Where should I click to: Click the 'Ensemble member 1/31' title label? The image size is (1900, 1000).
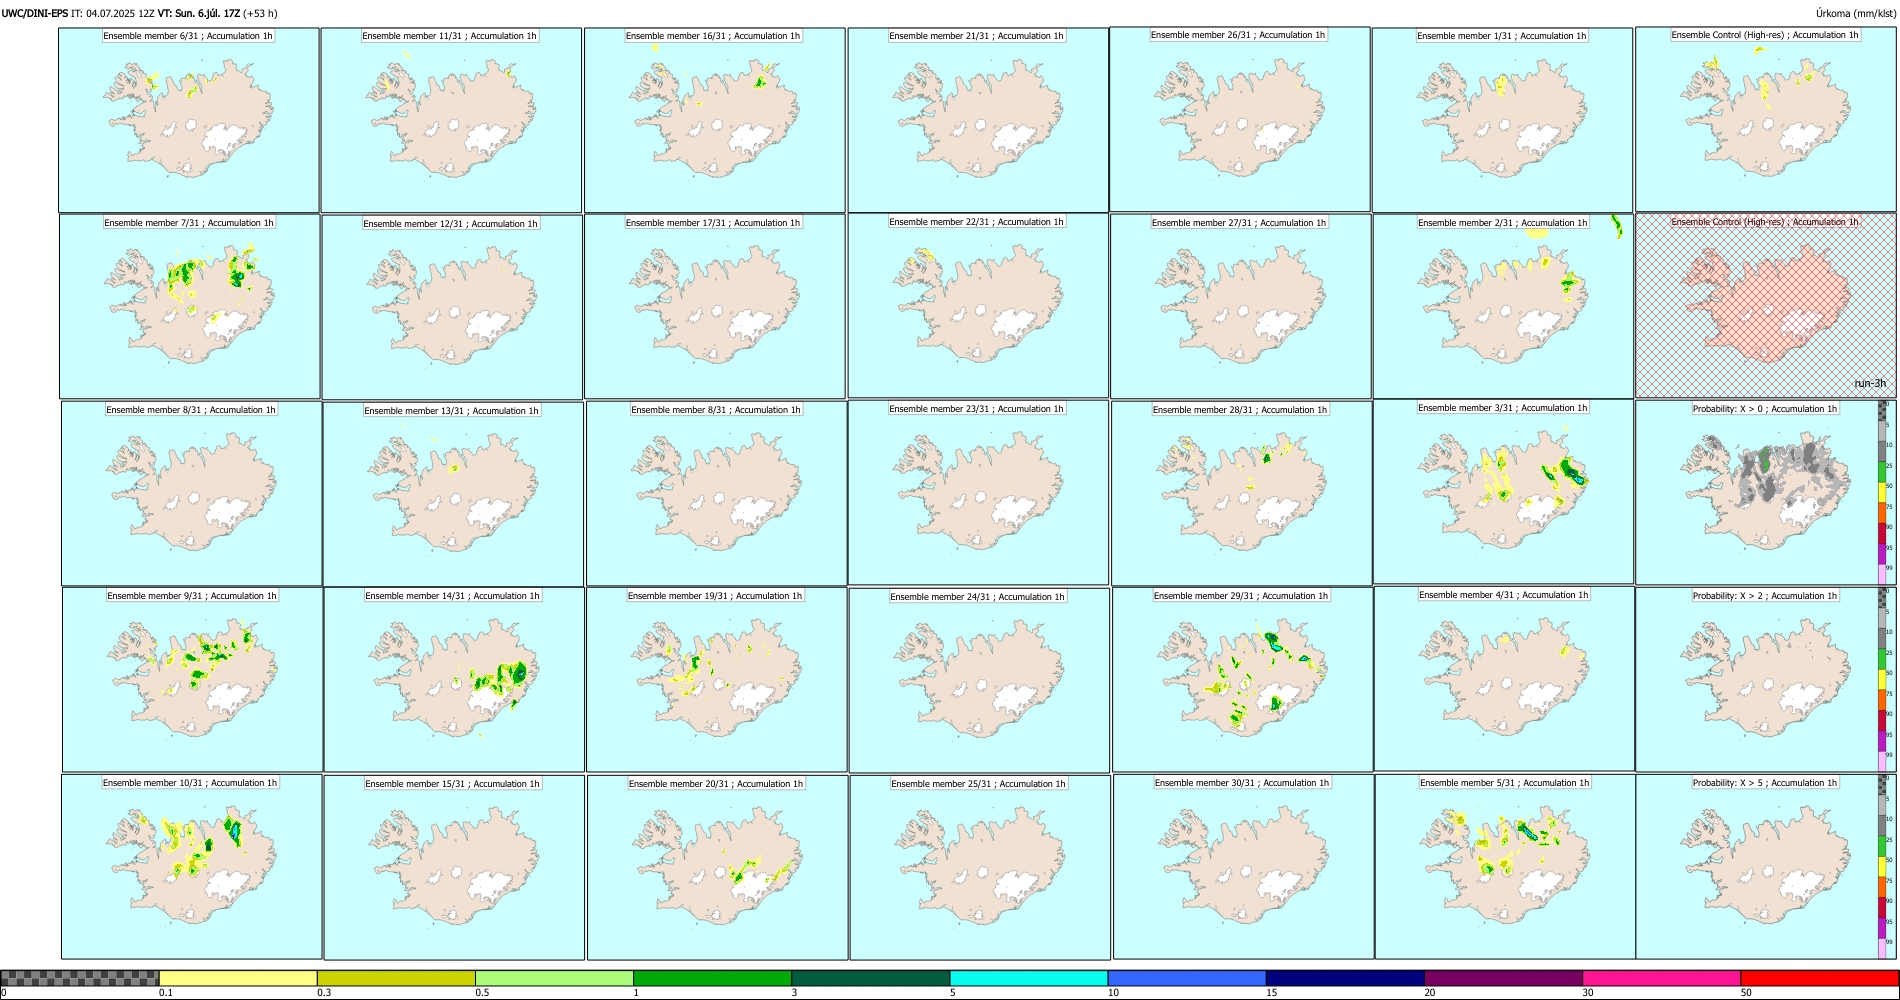point(1502,36)
